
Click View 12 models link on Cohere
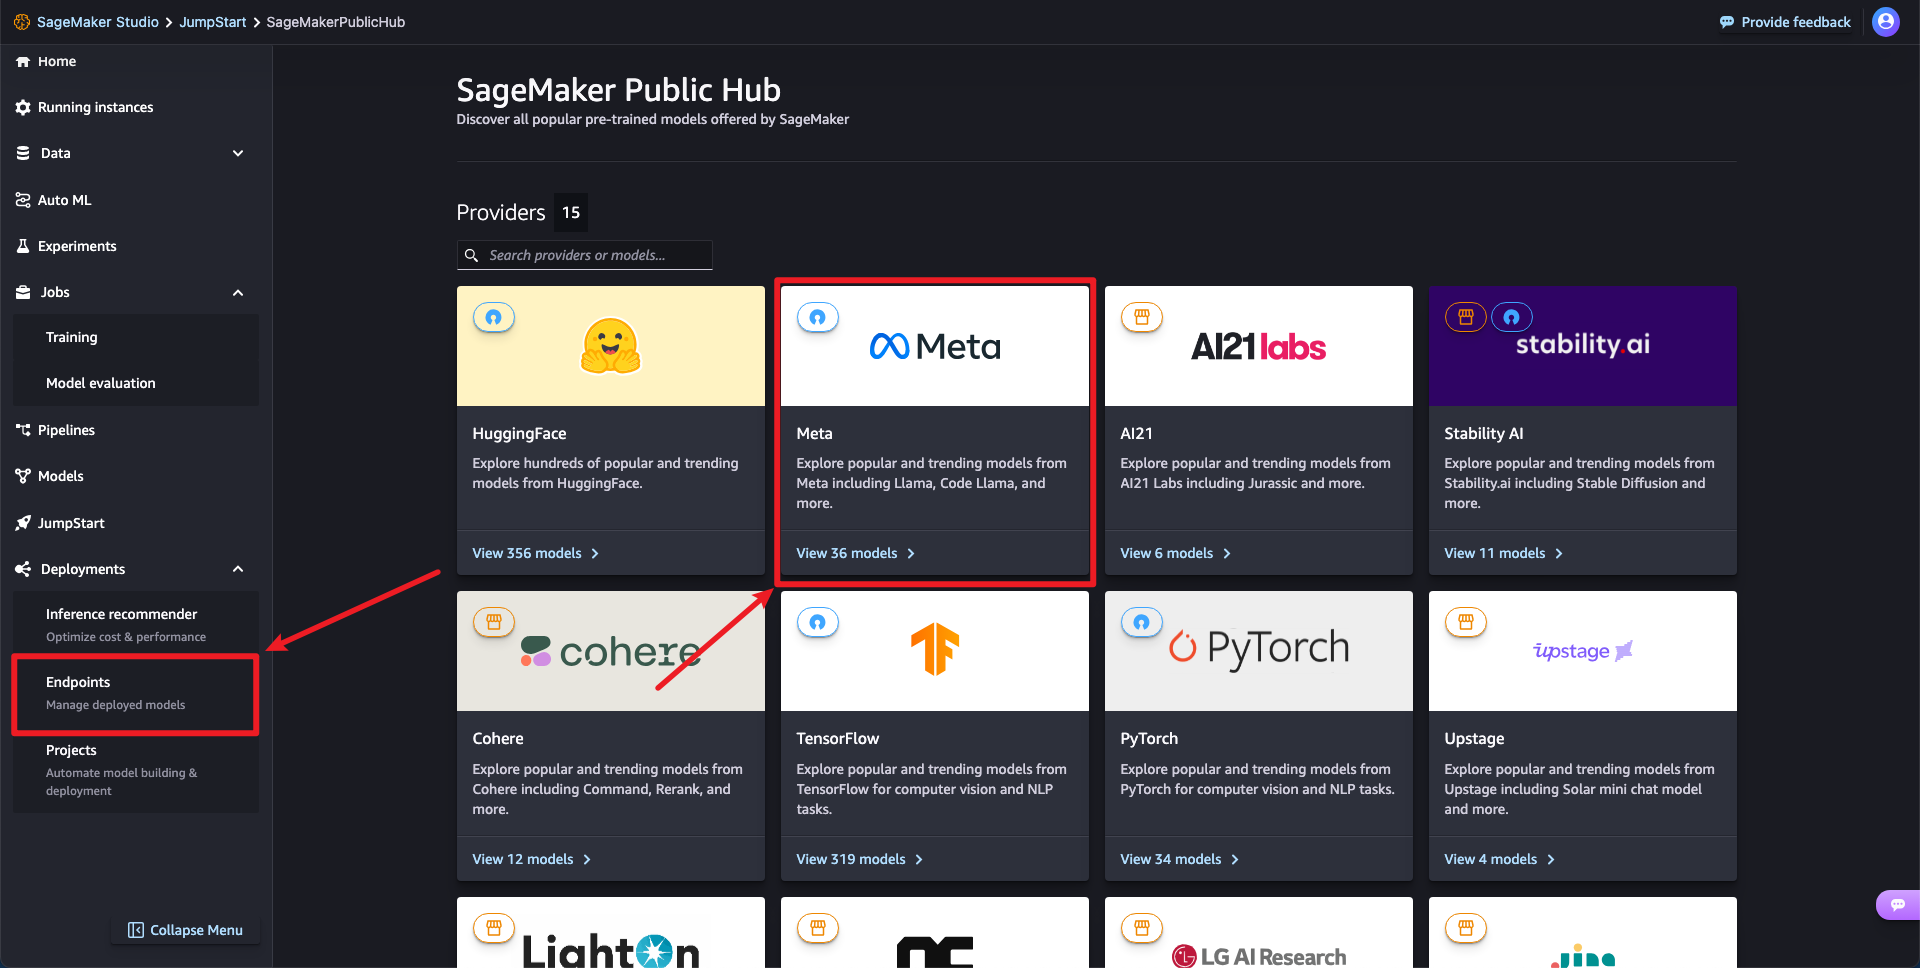(523, 860)
